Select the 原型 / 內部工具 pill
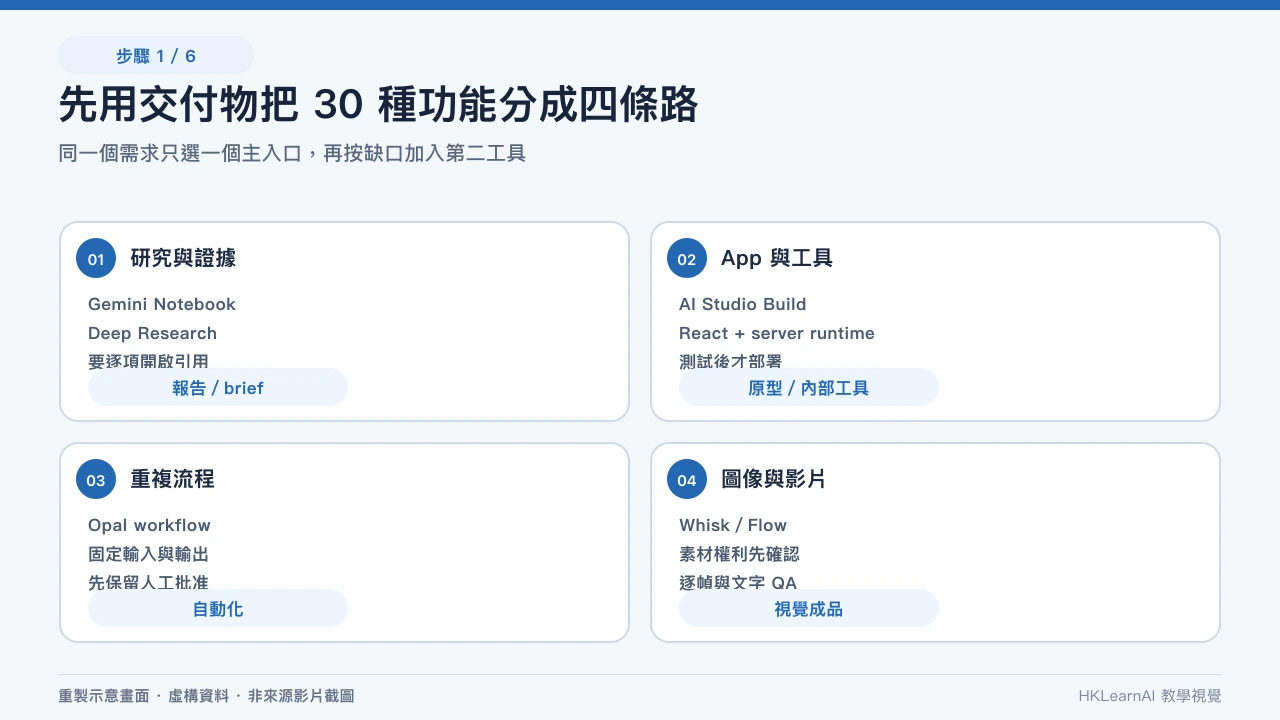Viewport: 1280px width, 720px height. click(809, 388)
